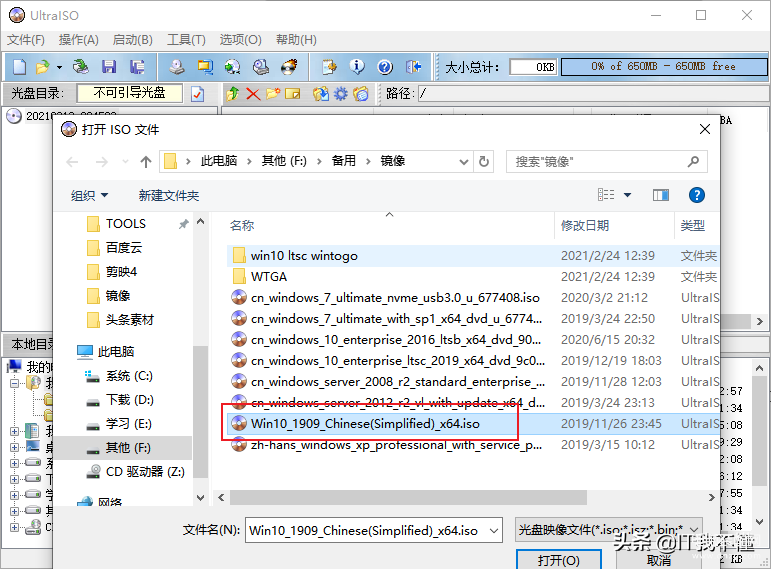Click the capacity bar showing 0% of 650MB
The width and height of the screenshot is (771, 569).
[663, 66]
